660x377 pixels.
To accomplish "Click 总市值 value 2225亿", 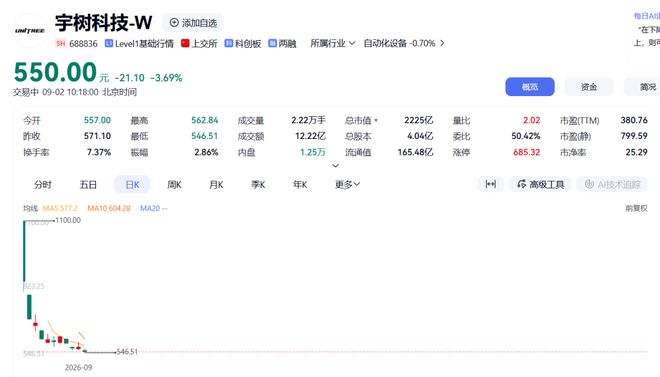I will tap(418, 120).
